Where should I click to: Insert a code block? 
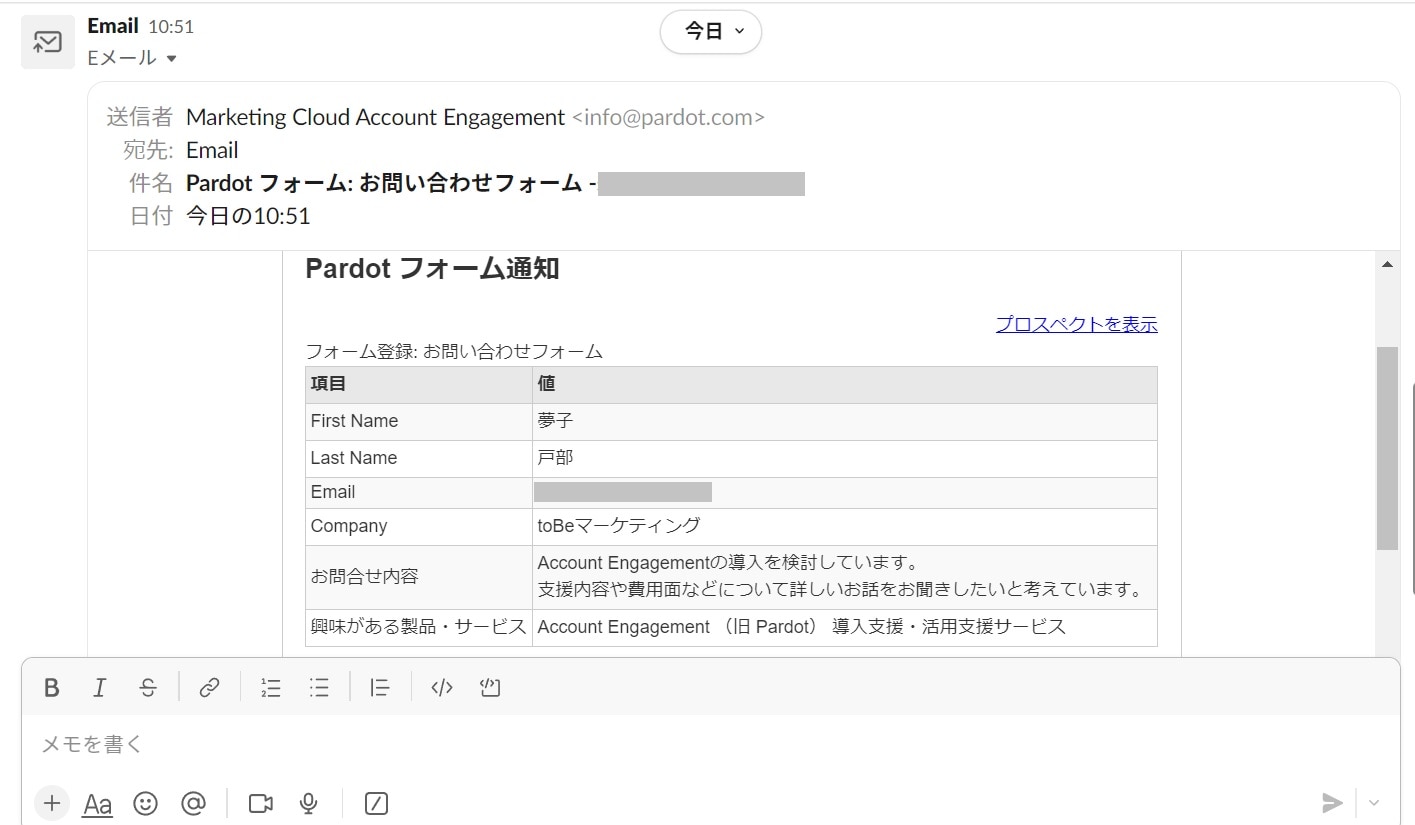[490, 688]
